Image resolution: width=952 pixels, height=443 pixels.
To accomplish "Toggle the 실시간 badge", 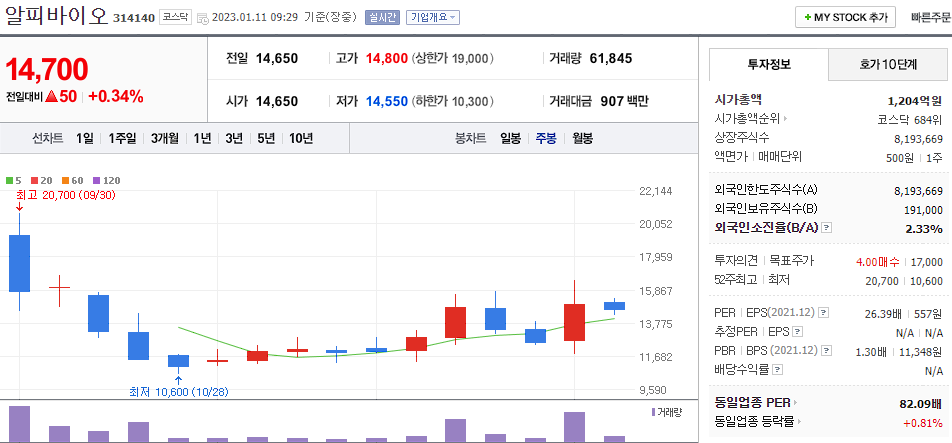I will point(382,18).
